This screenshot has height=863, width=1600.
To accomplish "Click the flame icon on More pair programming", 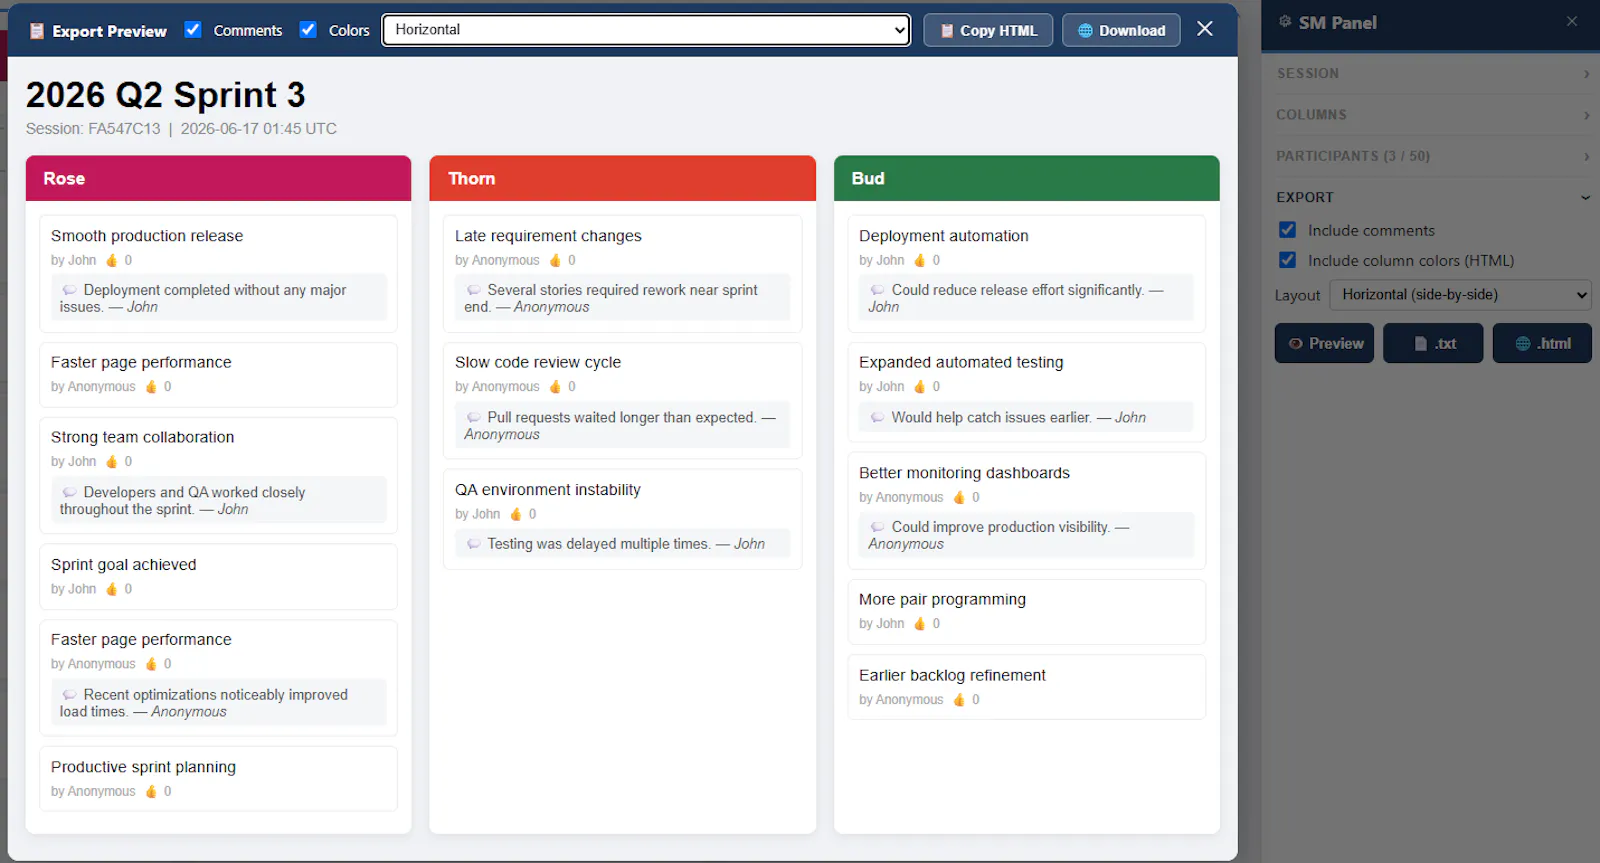I will (x=920, y=623).
